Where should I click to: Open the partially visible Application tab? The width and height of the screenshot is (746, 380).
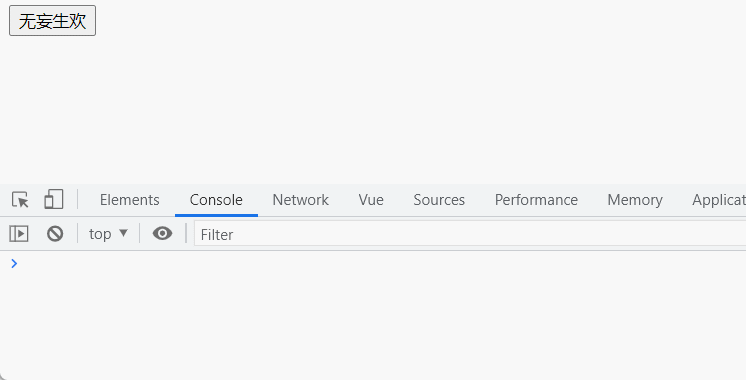(x=719, y=200)
